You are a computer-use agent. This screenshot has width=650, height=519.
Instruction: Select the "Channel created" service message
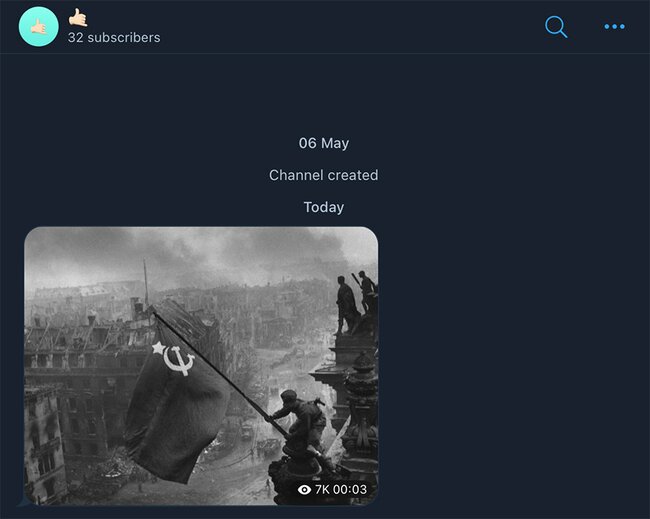pos(324,175)
